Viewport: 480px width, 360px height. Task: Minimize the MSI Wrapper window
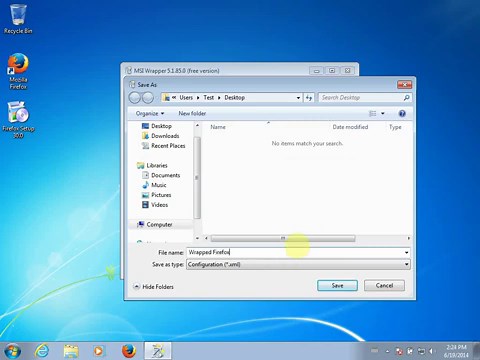point(317,71)
